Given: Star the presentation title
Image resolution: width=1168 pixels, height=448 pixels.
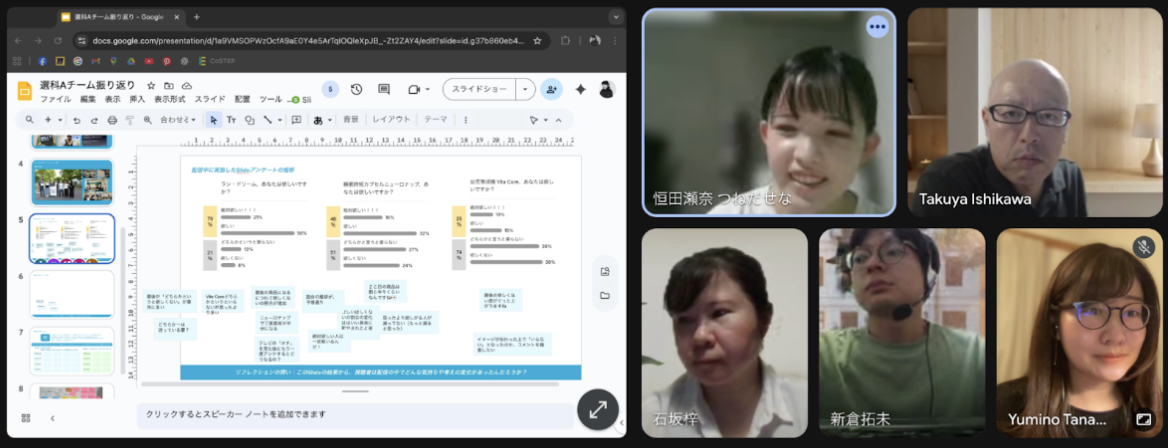Looking at the screenshot, I should pyautogui.click(x=151, y=86).
